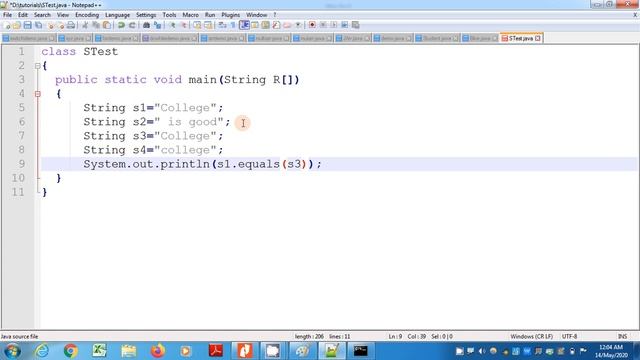Cut selection with the scissors icon
Screen dimensions: 640x360
point(85,25)
